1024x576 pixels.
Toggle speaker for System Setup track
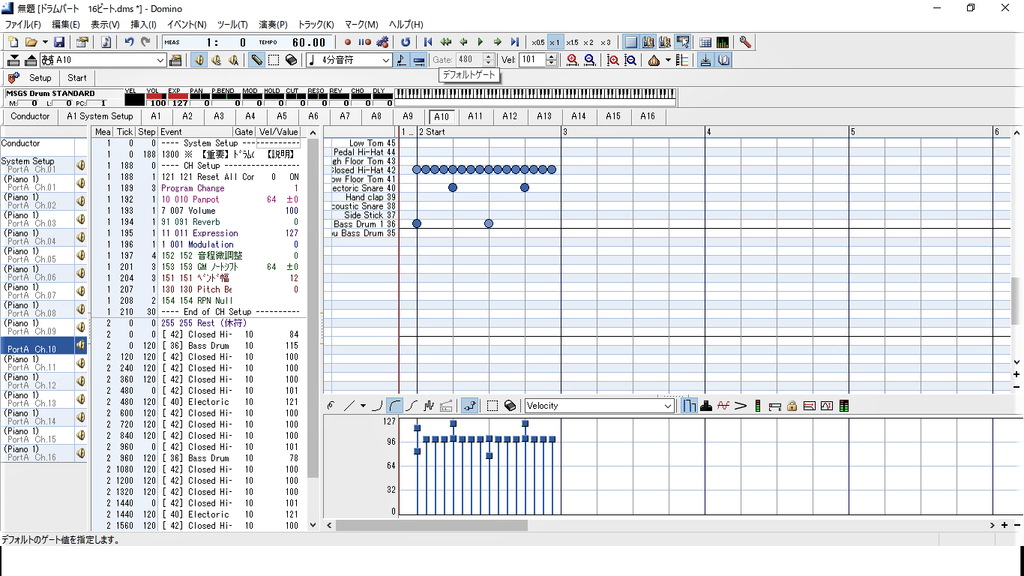click(x=81, y=165)
